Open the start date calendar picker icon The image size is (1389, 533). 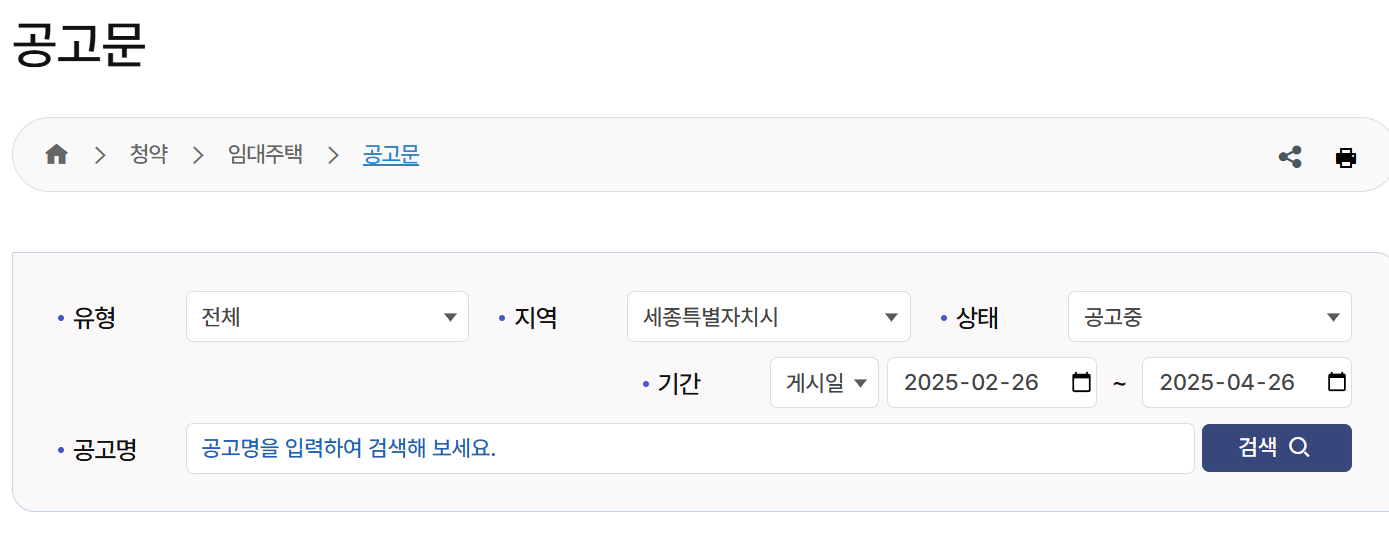pos(1081,382)
